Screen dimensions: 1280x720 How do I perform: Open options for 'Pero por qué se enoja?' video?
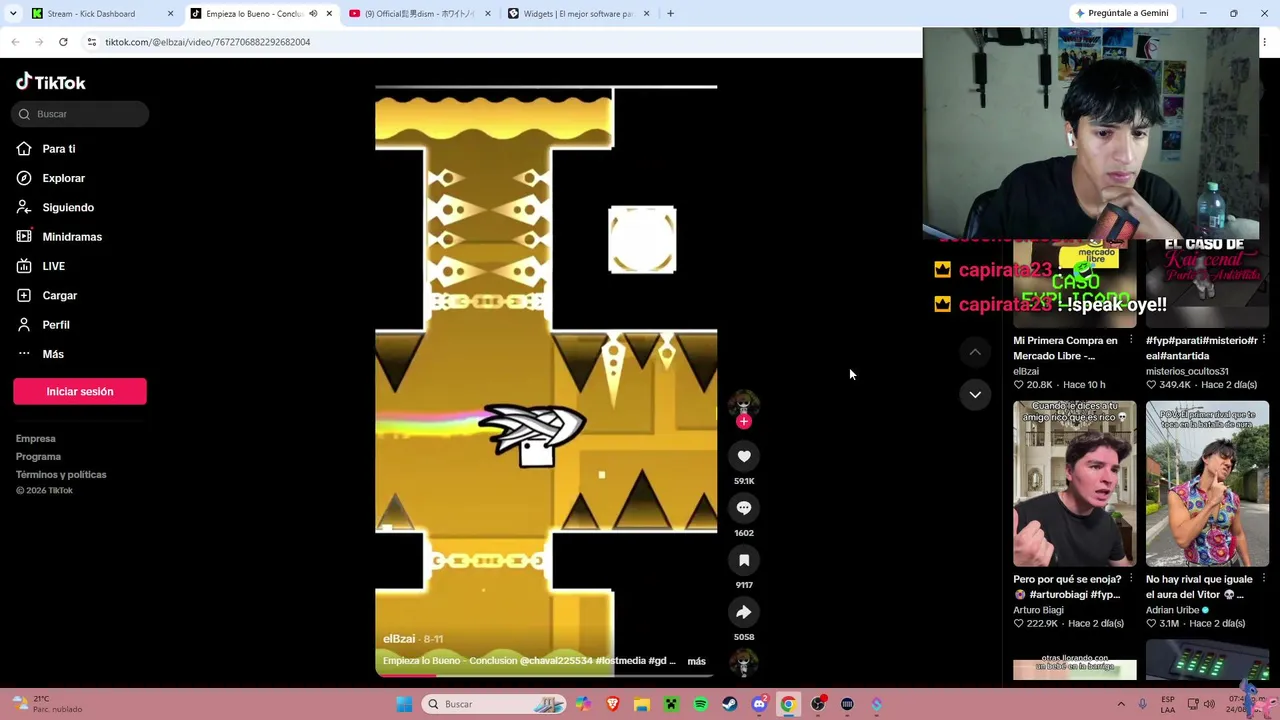pos(1131,579)
